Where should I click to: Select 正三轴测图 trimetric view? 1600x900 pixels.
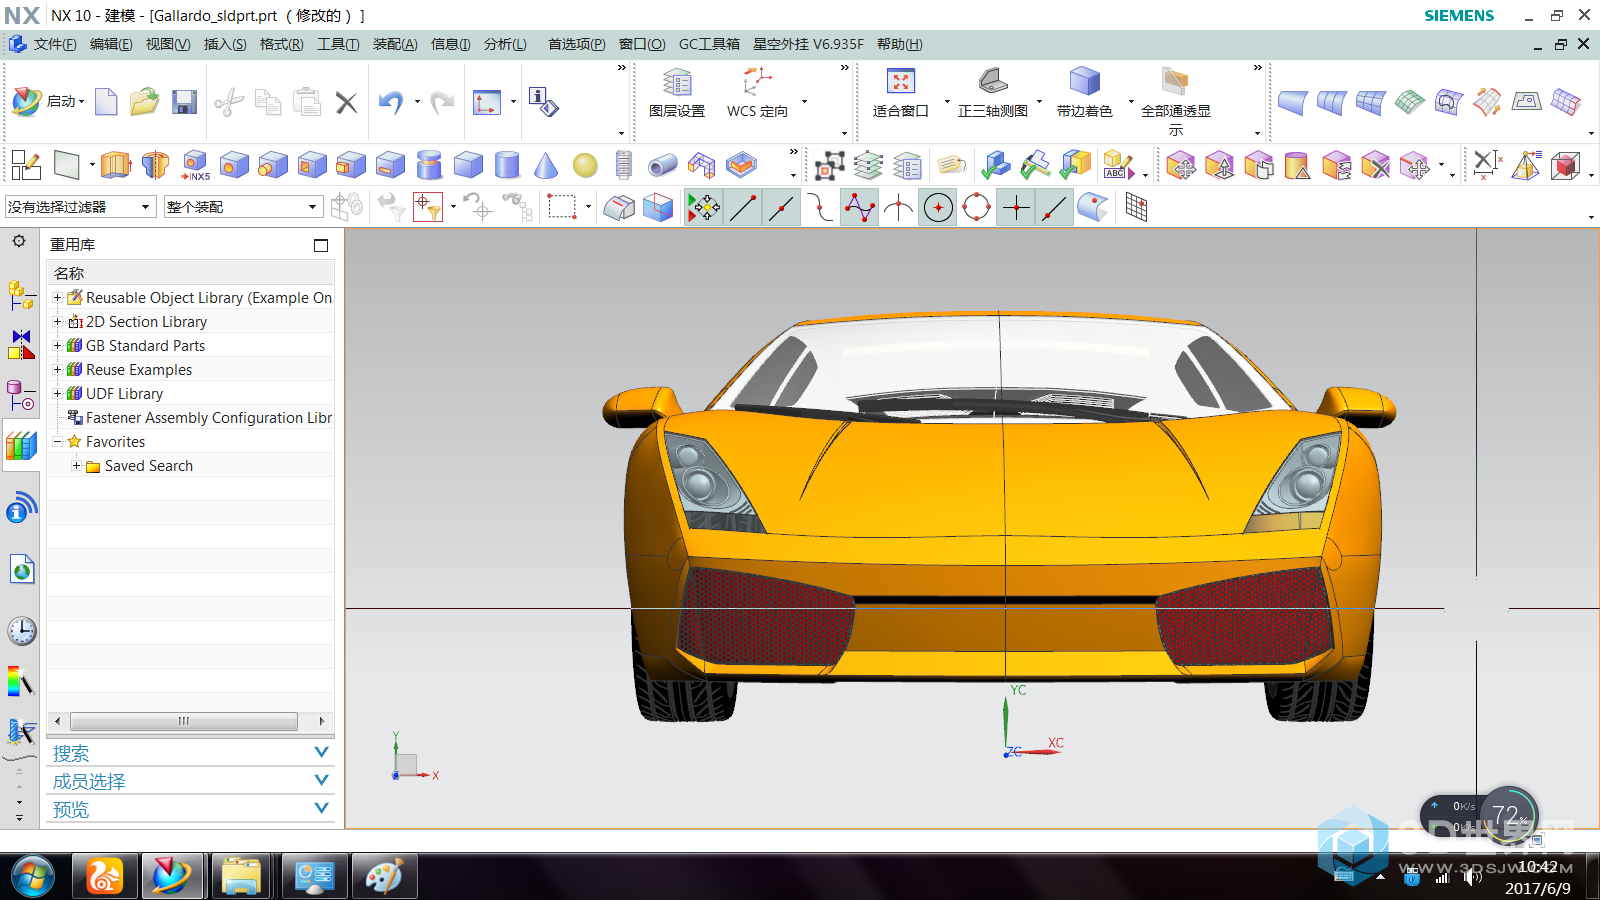tap(992, 95)
